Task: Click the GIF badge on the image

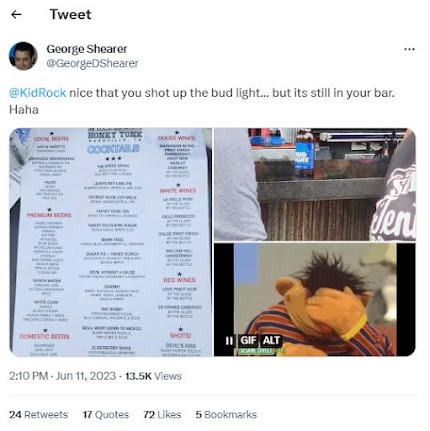Action: click(x=248, y=340)
